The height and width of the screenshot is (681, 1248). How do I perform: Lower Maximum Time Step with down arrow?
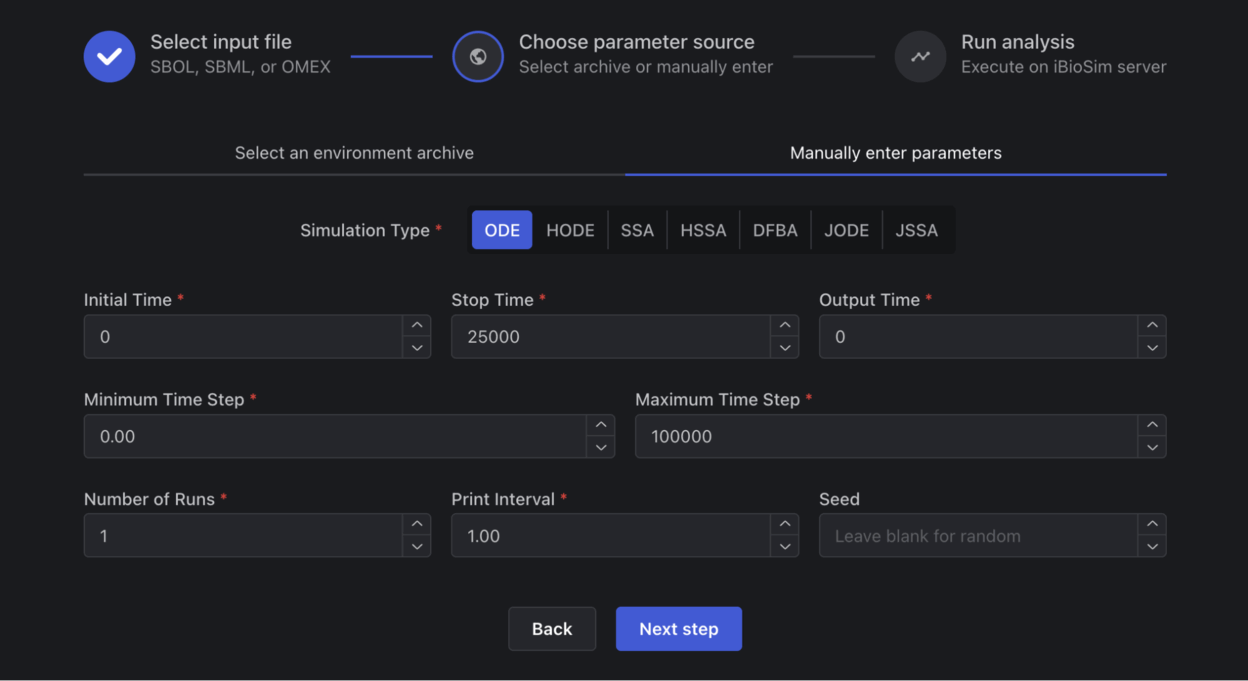click(1153, 447)
